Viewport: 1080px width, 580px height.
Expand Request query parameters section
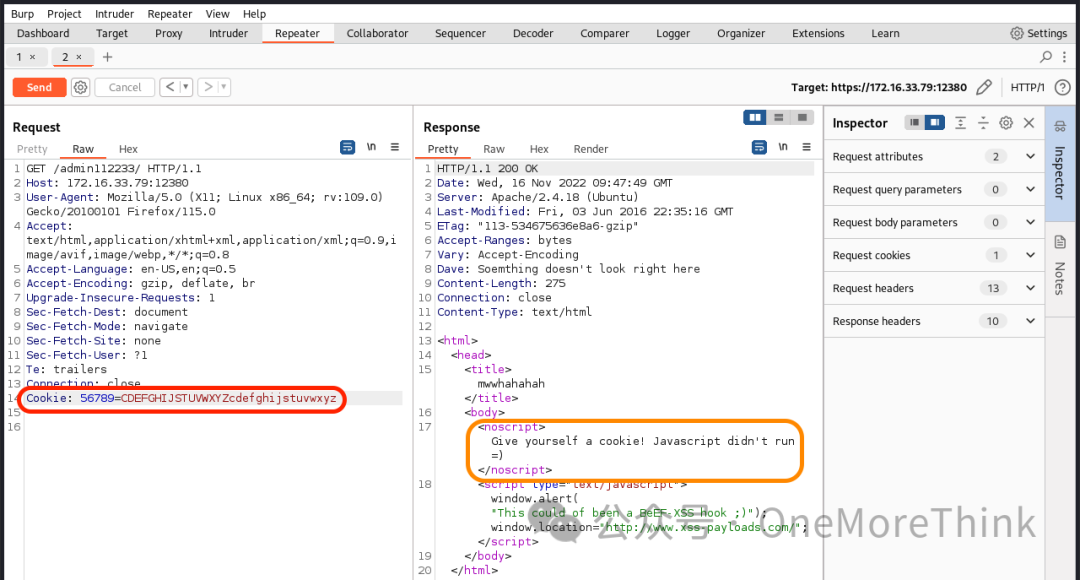click(x=934, y=189)
